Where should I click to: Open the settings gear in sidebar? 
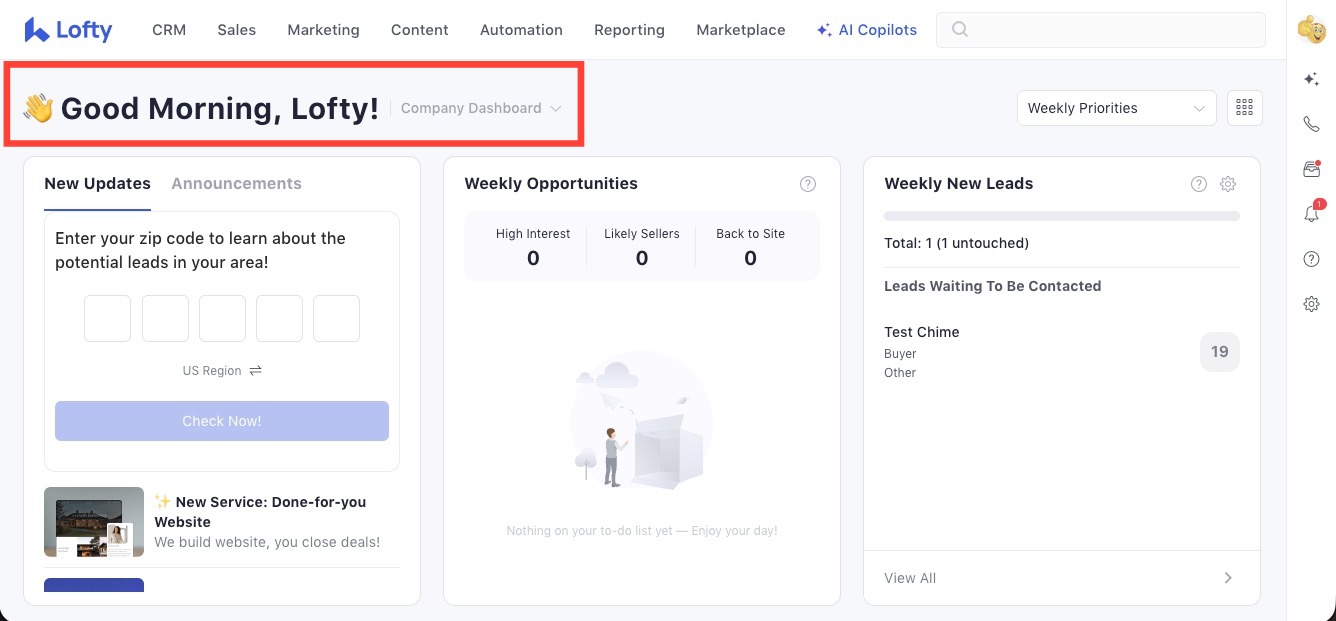pyautogui.click(x=1312, y=304)
